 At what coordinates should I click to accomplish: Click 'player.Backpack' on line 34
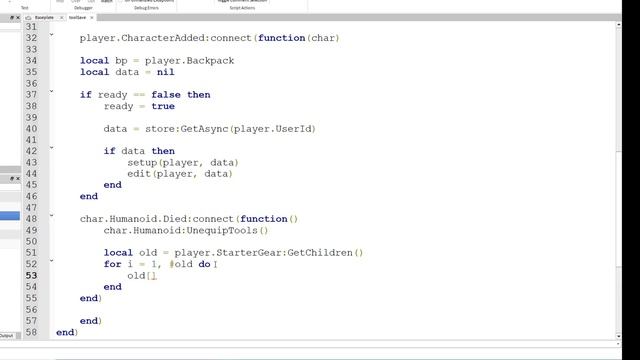click(x=189, y=61)
